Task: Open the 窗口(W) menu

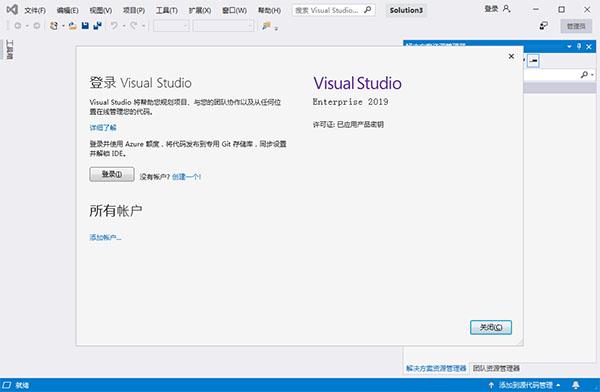Action: 234,10
